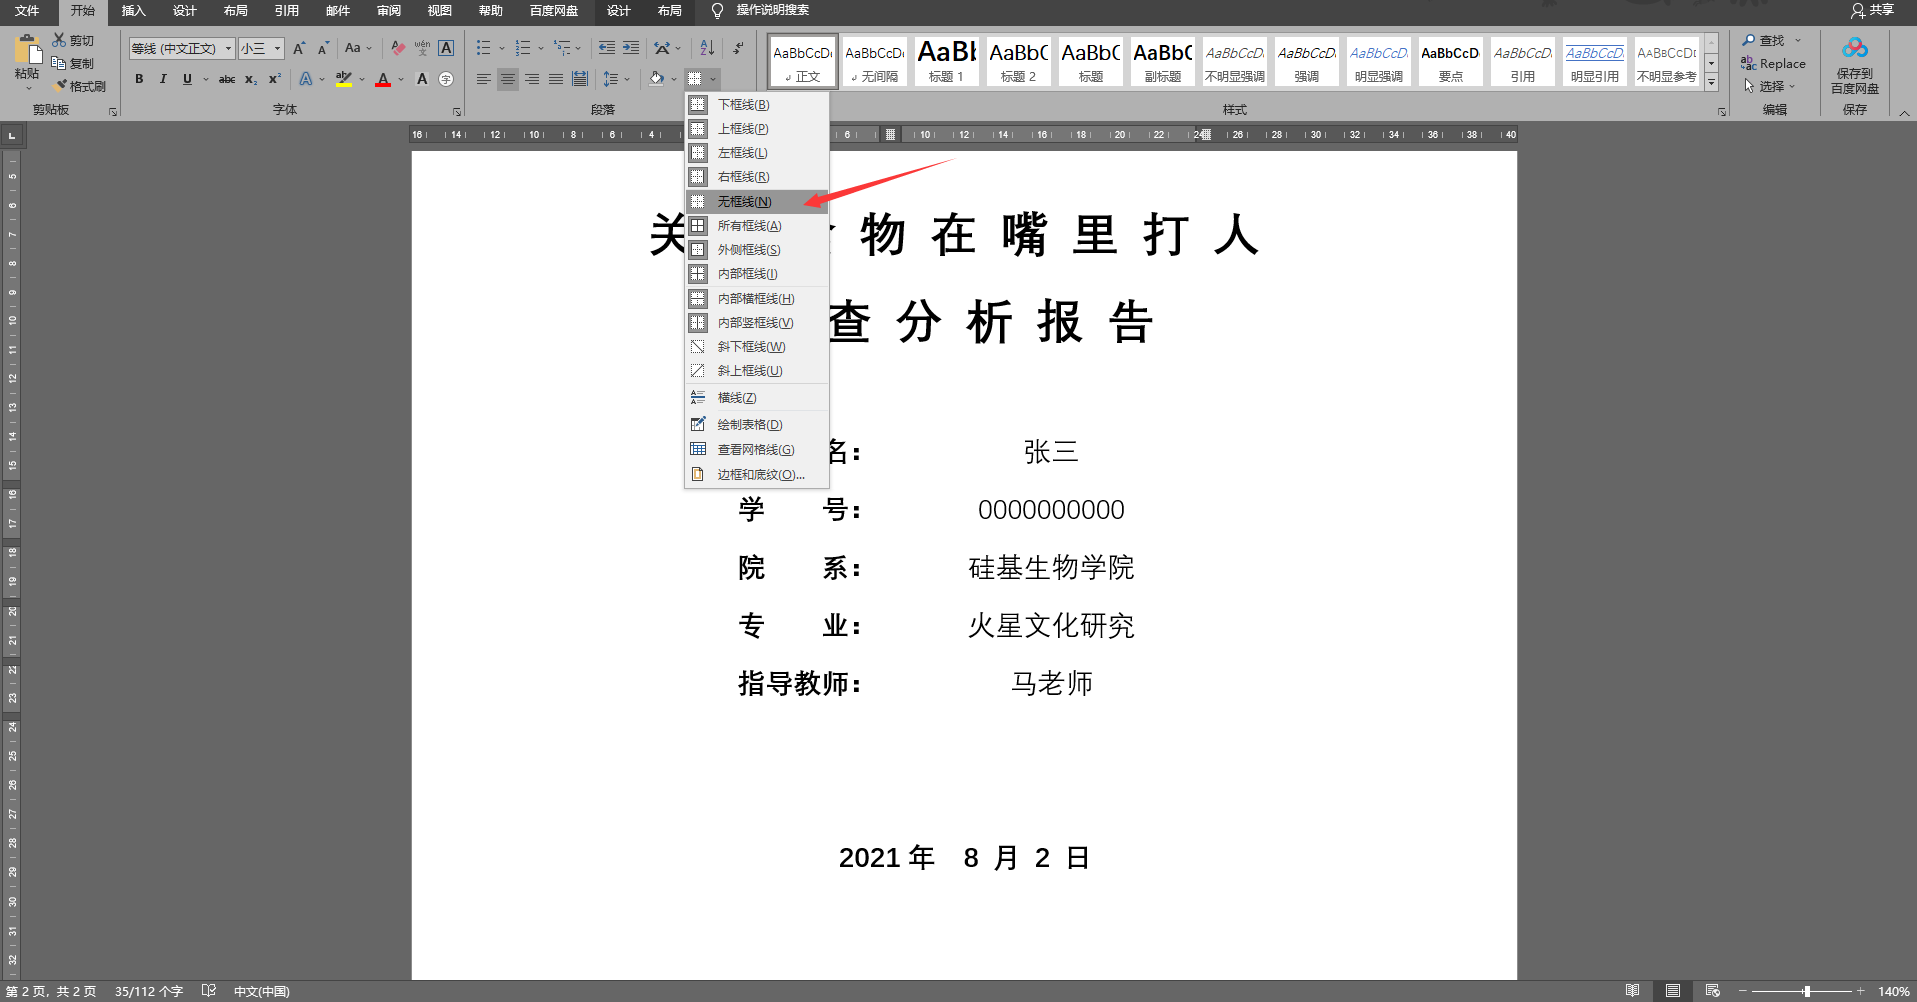Switch to Web Layout view in status bar
The image size is (1917, 1002).
coord(1712,991)
